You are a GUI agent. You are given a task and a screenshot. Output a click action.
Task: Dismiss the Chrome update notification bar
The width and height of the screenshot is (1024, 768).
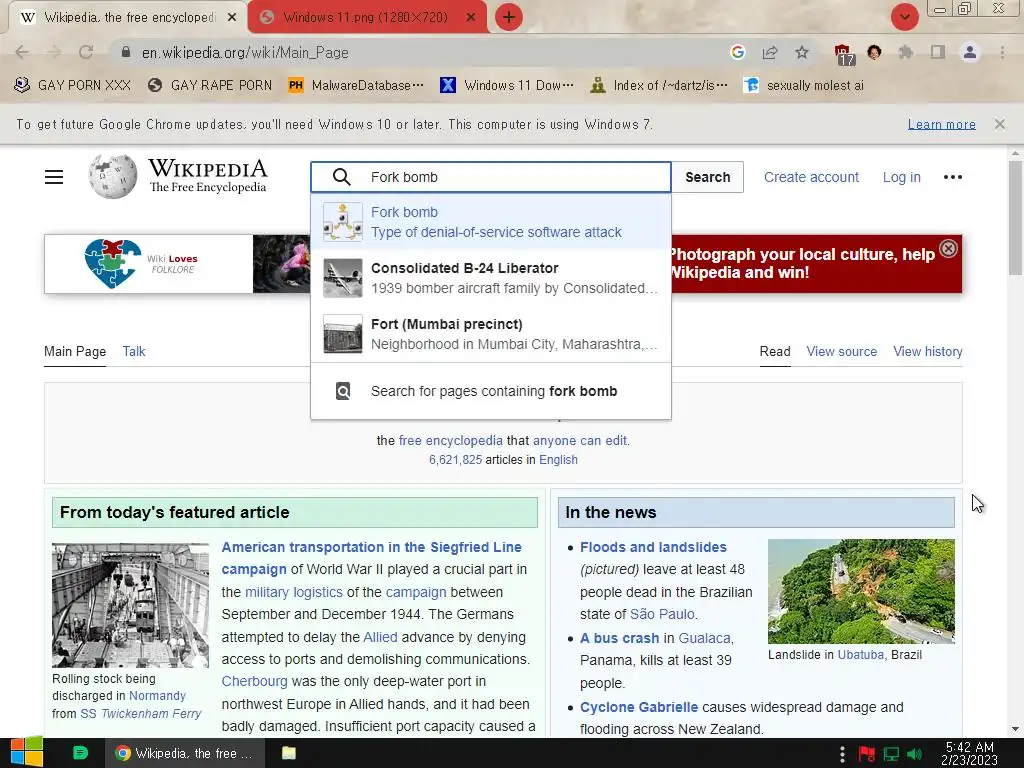pos(999,124)
